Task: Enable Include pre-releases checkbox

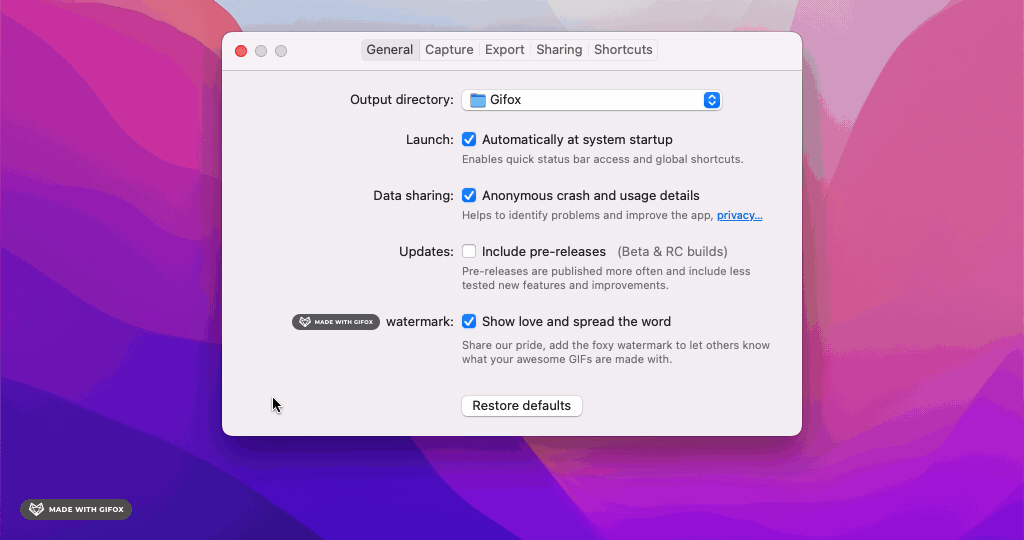Action: click(x=469, y=251)
